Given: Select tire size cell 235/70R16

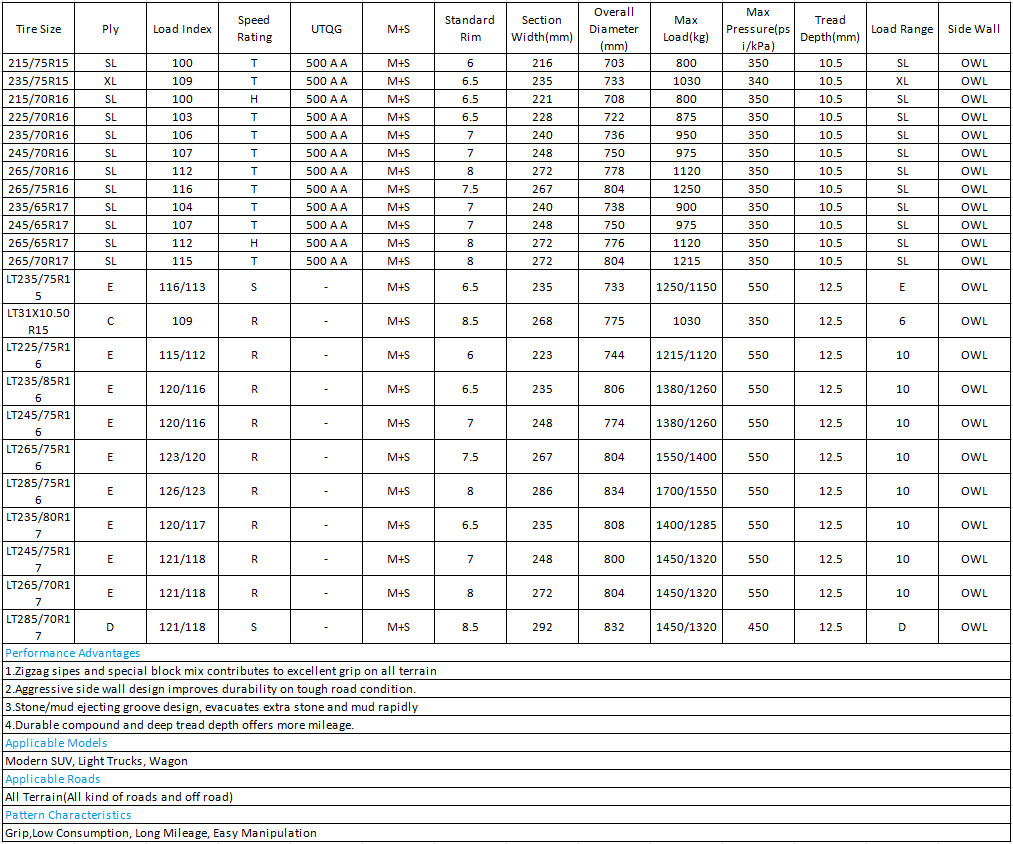Looking at the screenshot, I should point(38,135).
